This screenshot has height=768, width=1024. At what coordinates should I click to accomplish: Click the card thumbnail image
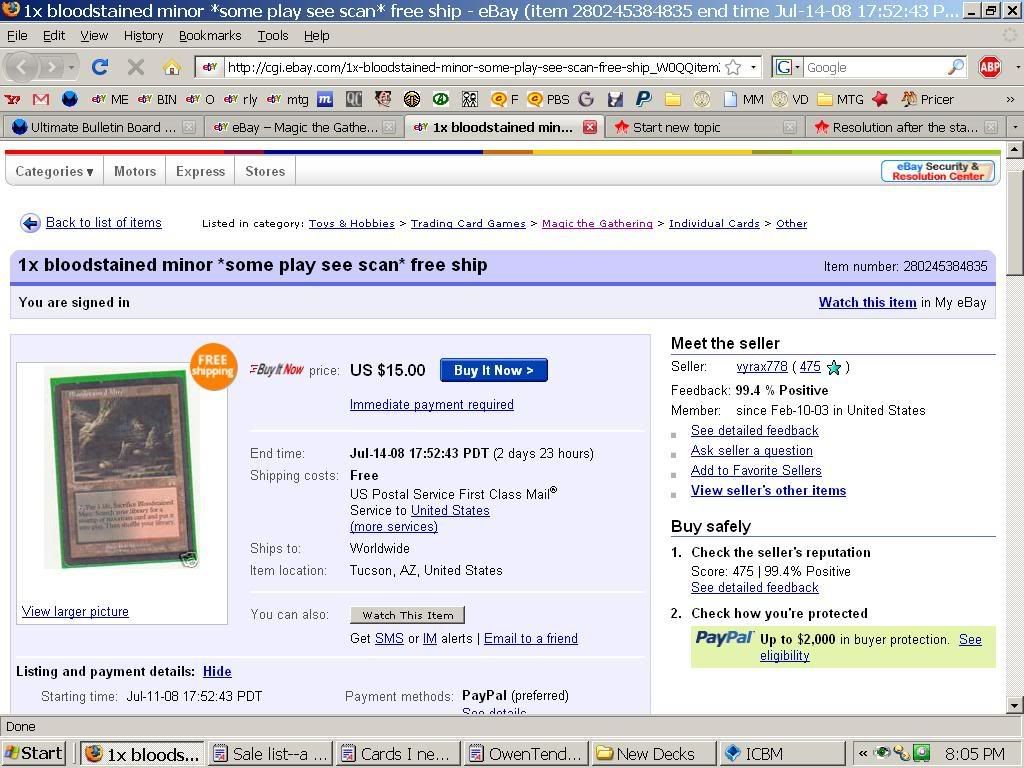(x=122, y=468)
